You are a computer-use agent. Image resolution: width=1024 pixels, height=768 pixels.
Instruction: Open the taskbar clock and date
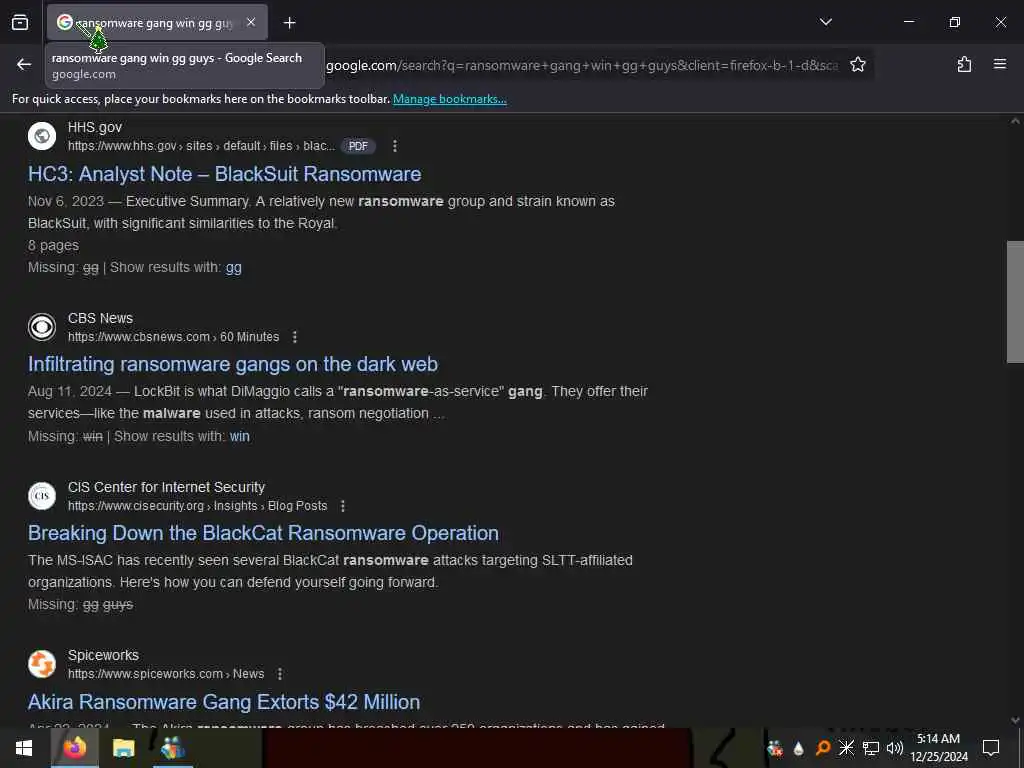click(939, 748)
